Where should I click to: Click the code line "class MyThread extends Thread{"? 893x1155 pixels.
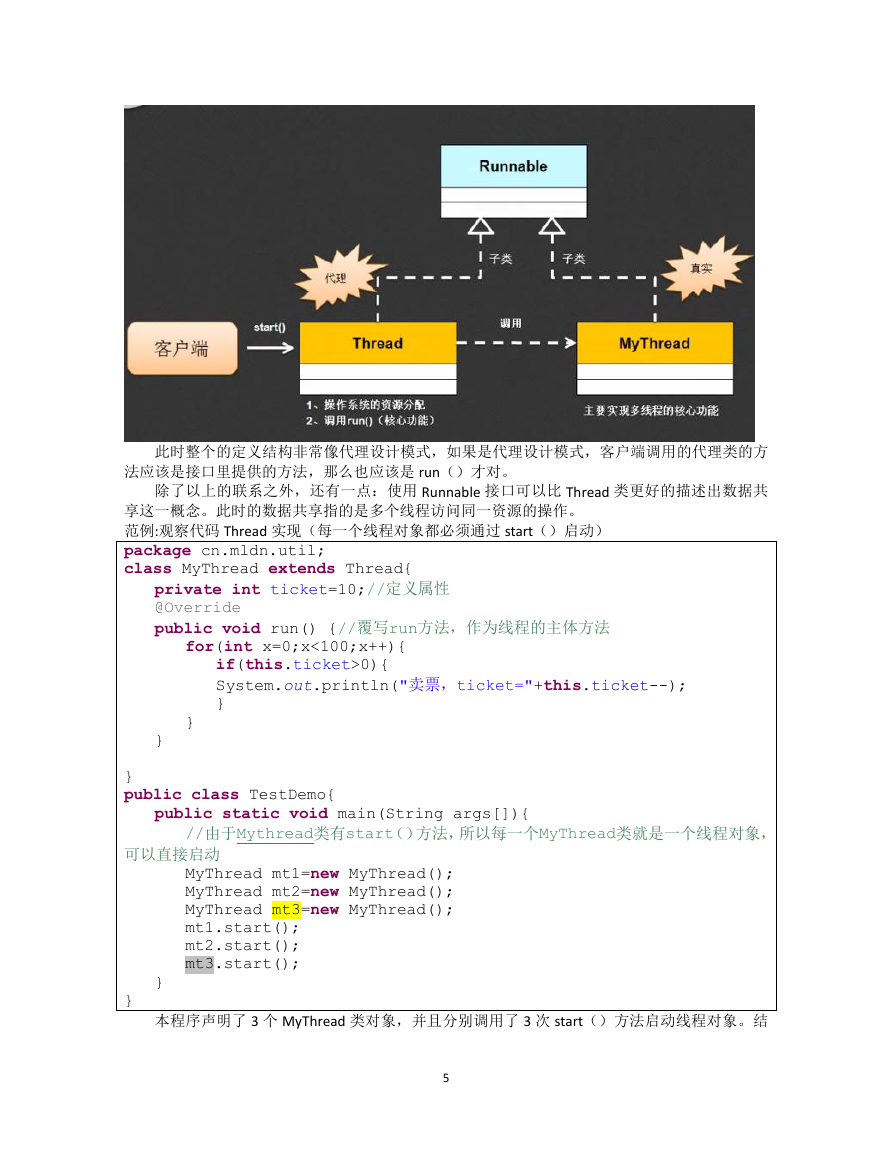pos(267,569)
